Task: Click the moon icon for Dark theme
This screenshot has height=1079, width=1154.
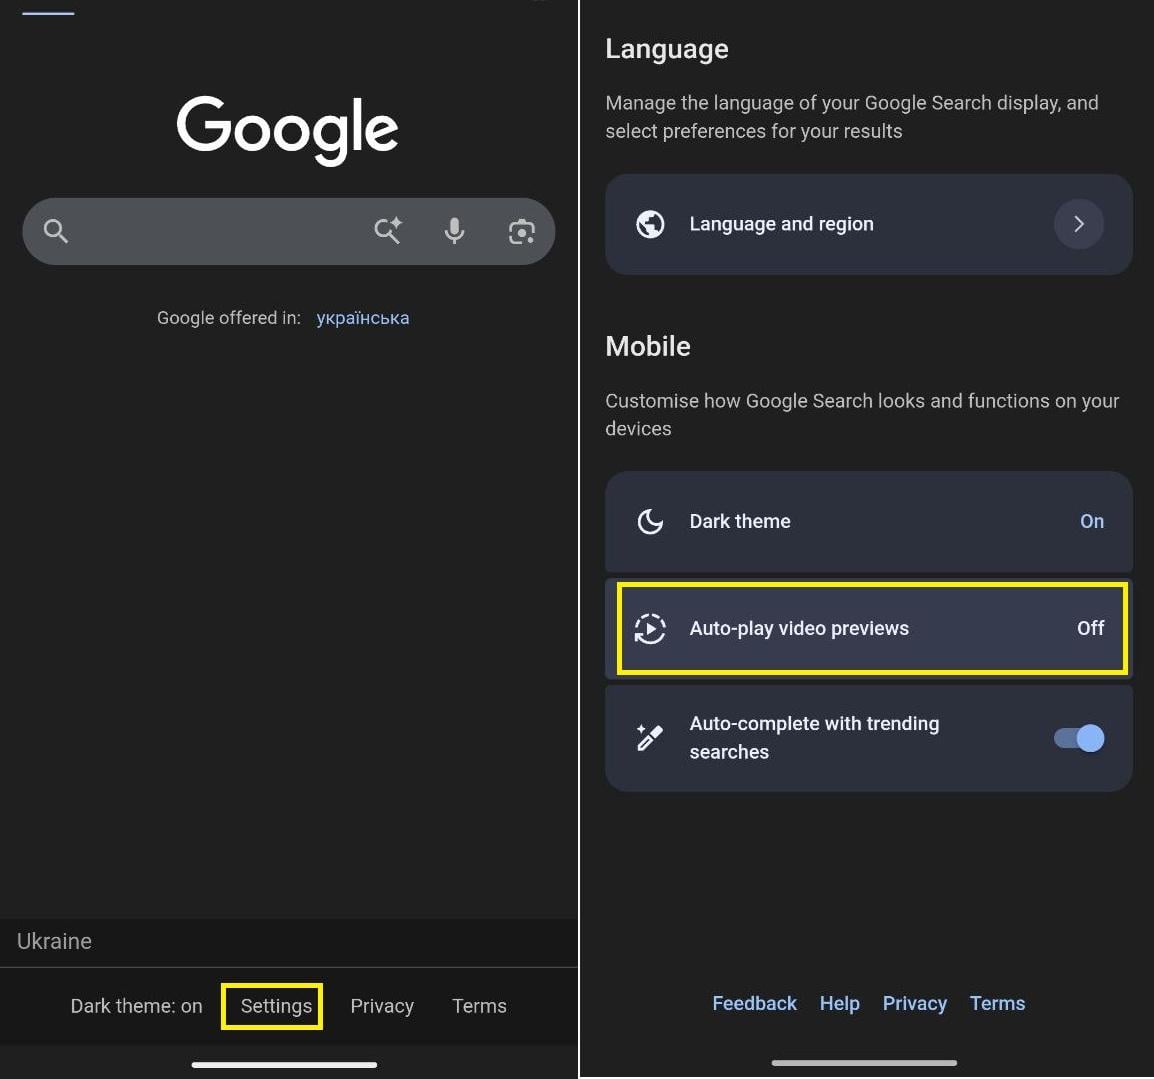Action: click(x=650, y=521)
